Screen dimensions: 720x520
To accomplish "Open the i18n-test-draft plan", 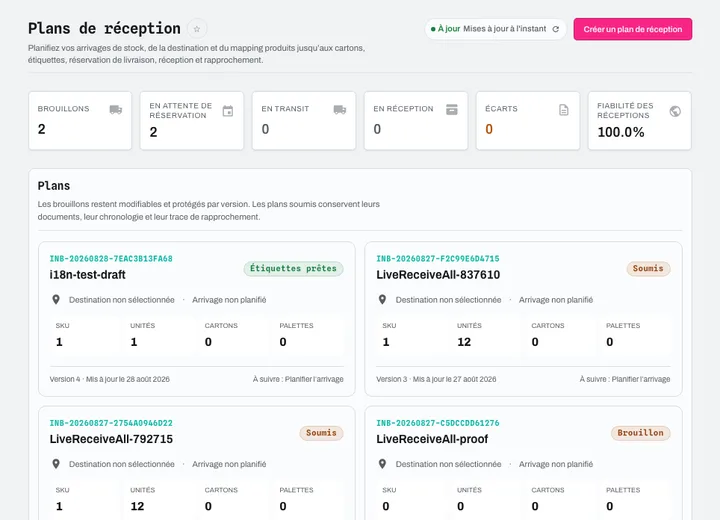I will pos(88,275).
